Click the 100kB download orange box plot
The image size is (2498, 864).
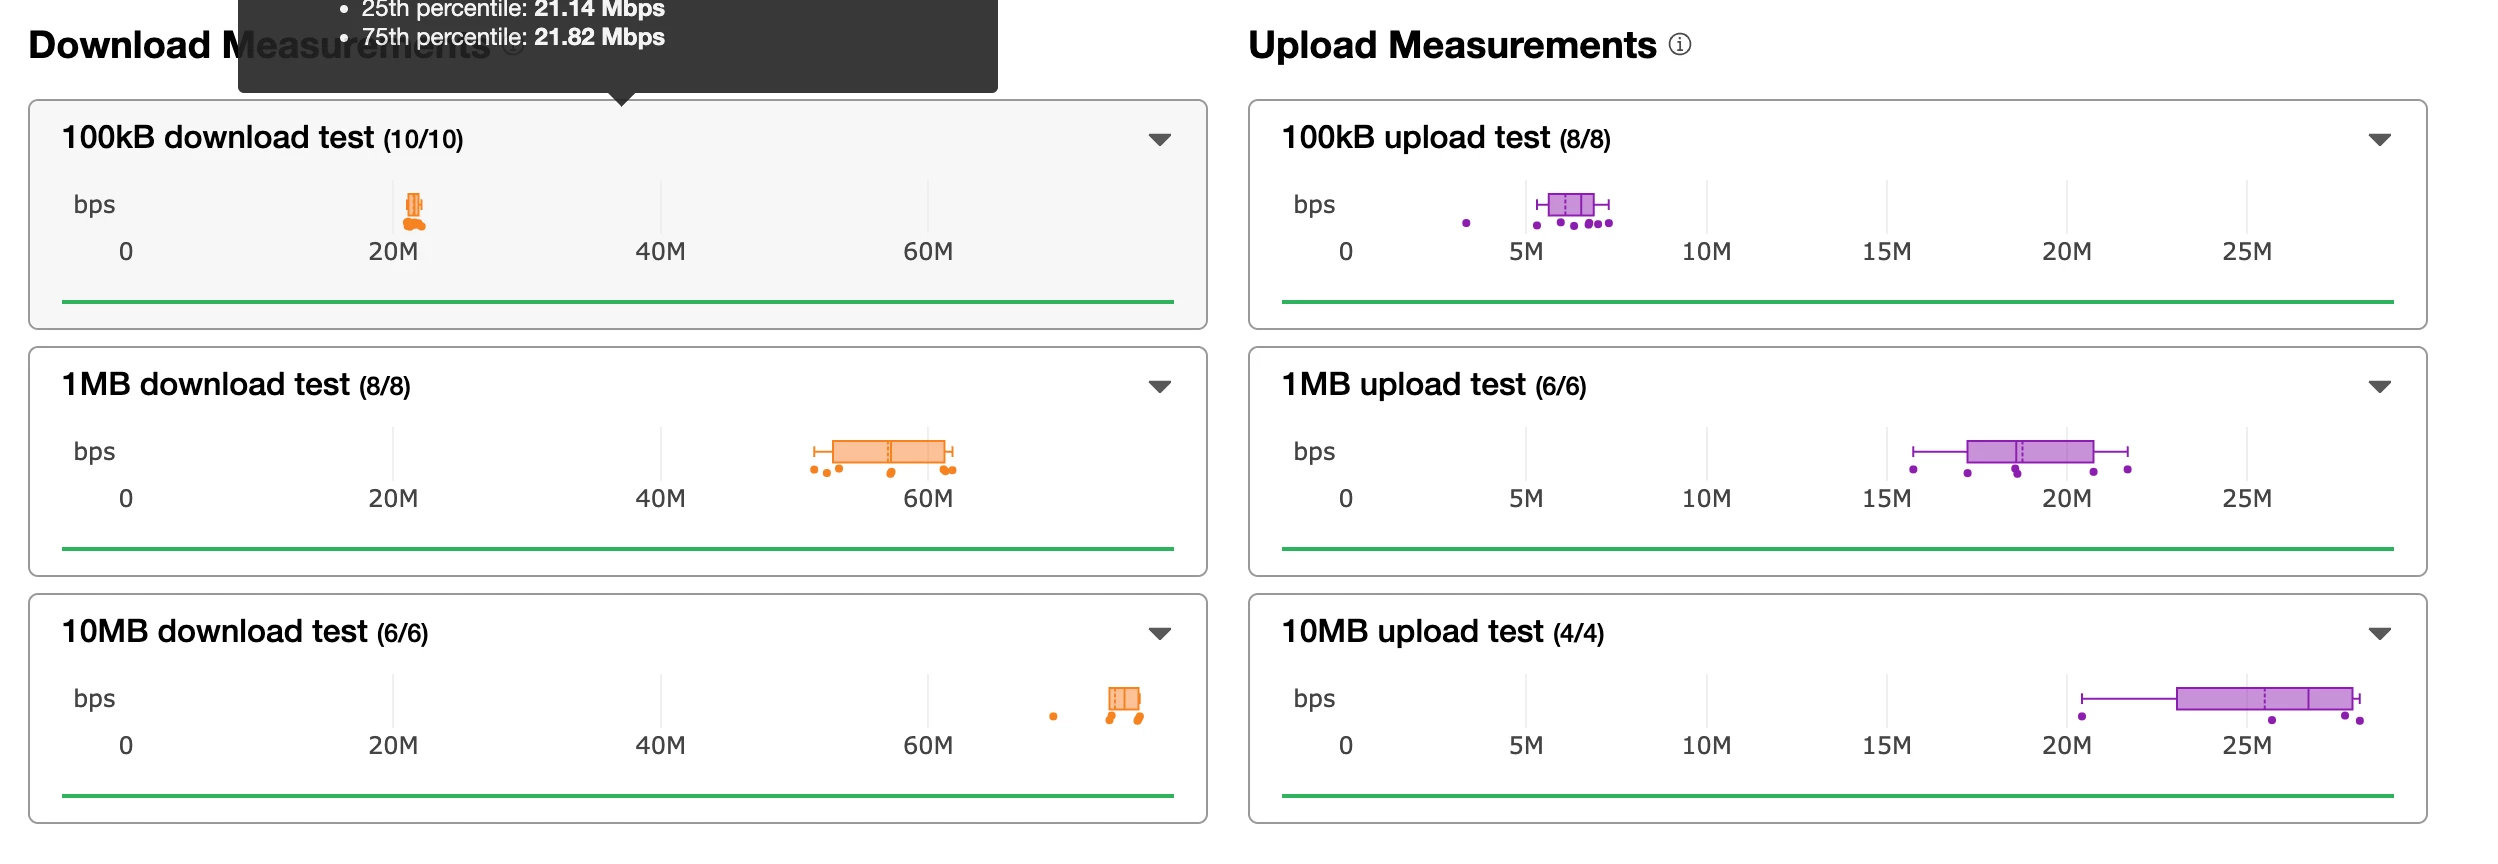413,204
